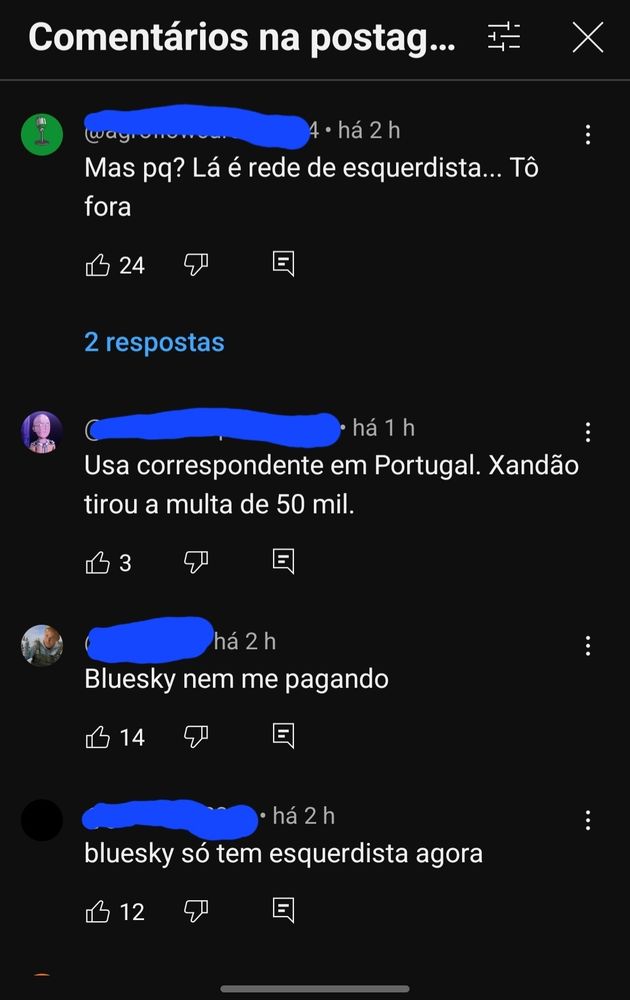This screenshot has height=1000, width=630.
Task: Reply to the "Tô fora" comment
Action: pyautogui.click(x=283, y=264)
